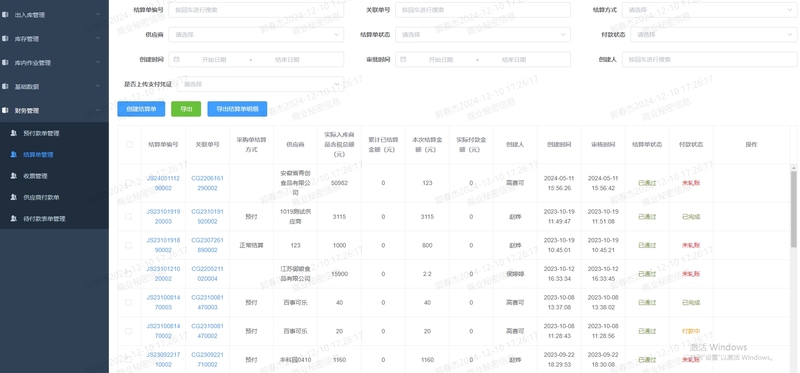Open the 待付款表单管理 menu item
The image size is (800, 373).
[x=54, y=218]
